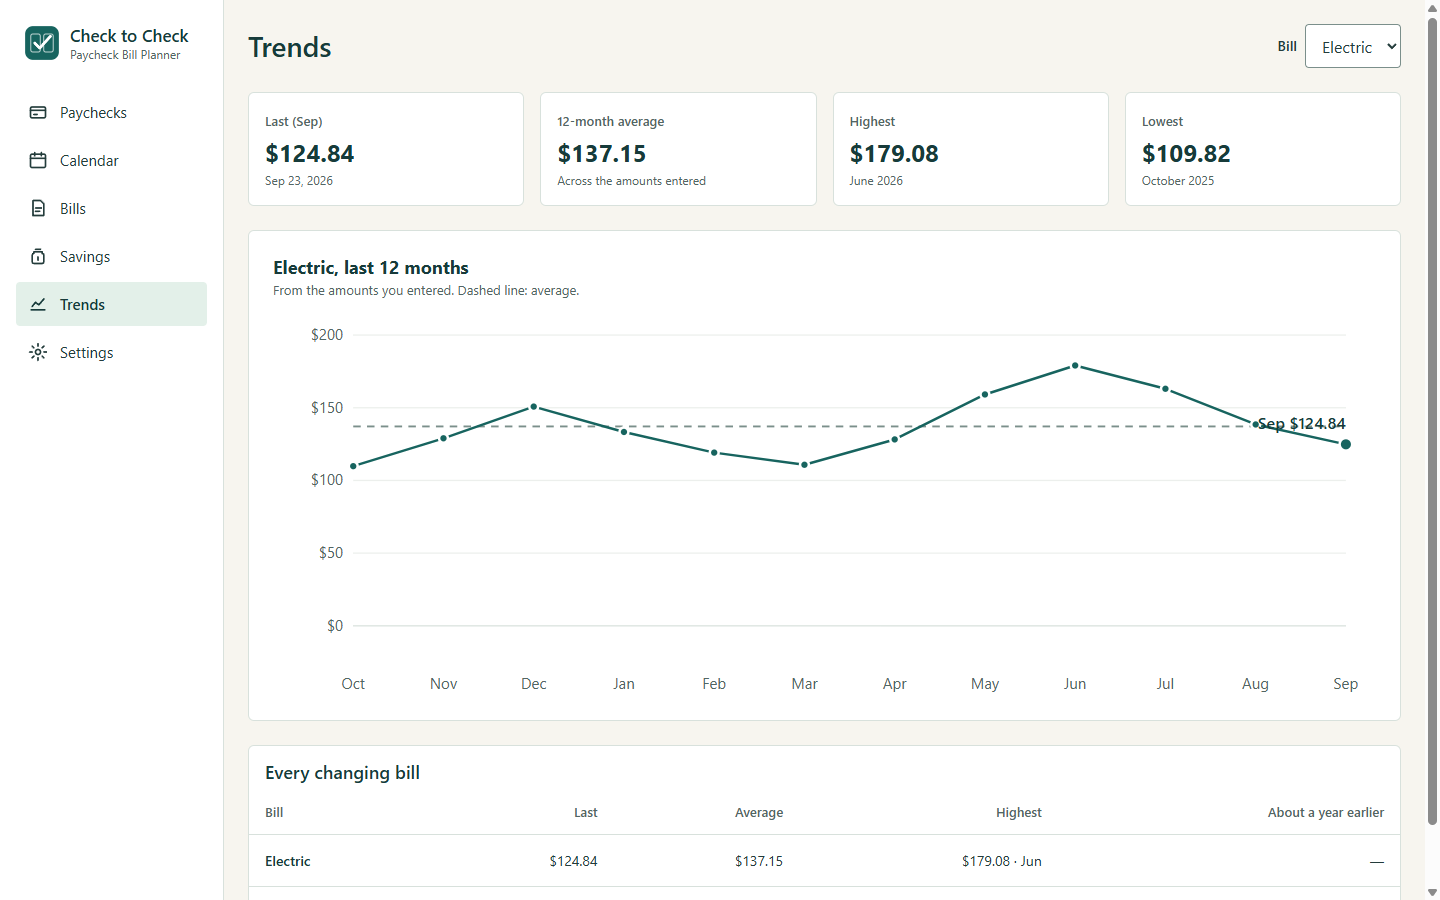Open the Bill dropdown showing Electric
1440x900 pixels.
[1352, 46]
